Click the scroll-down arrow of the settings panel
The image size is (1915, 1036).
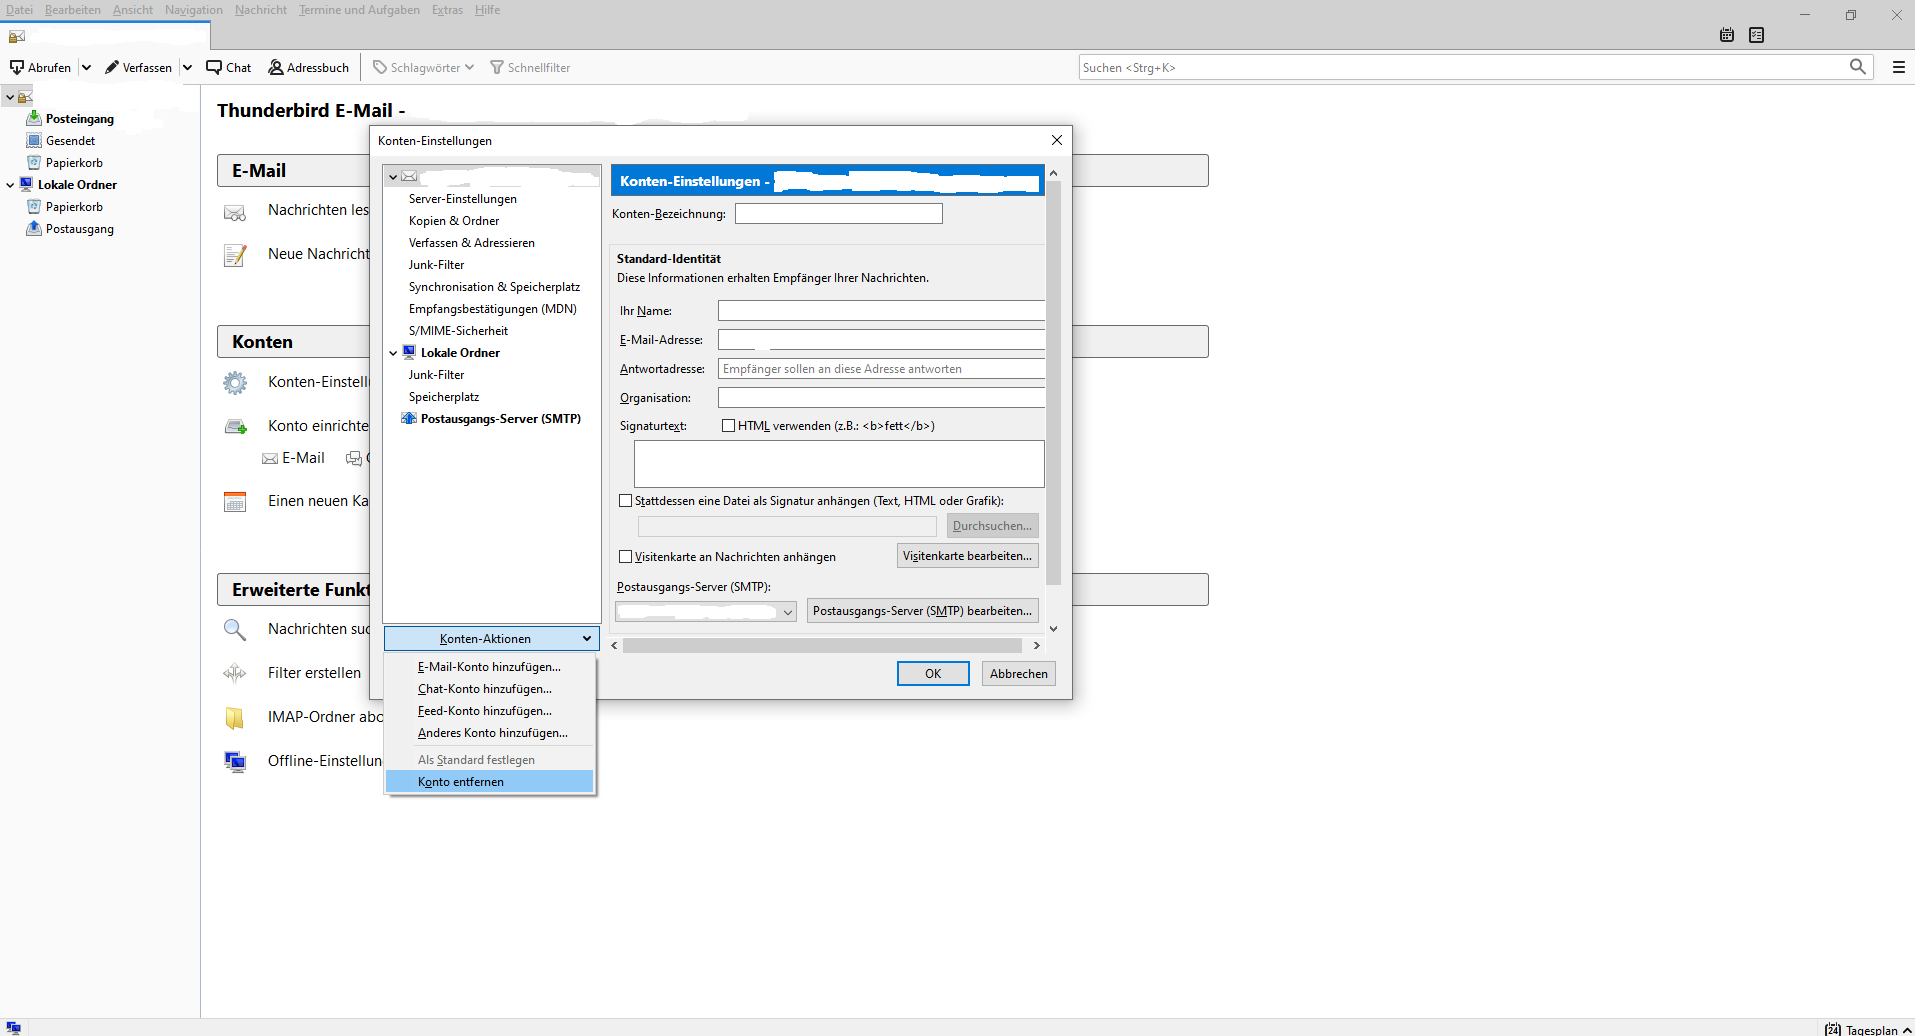(x=1053, y=629)
